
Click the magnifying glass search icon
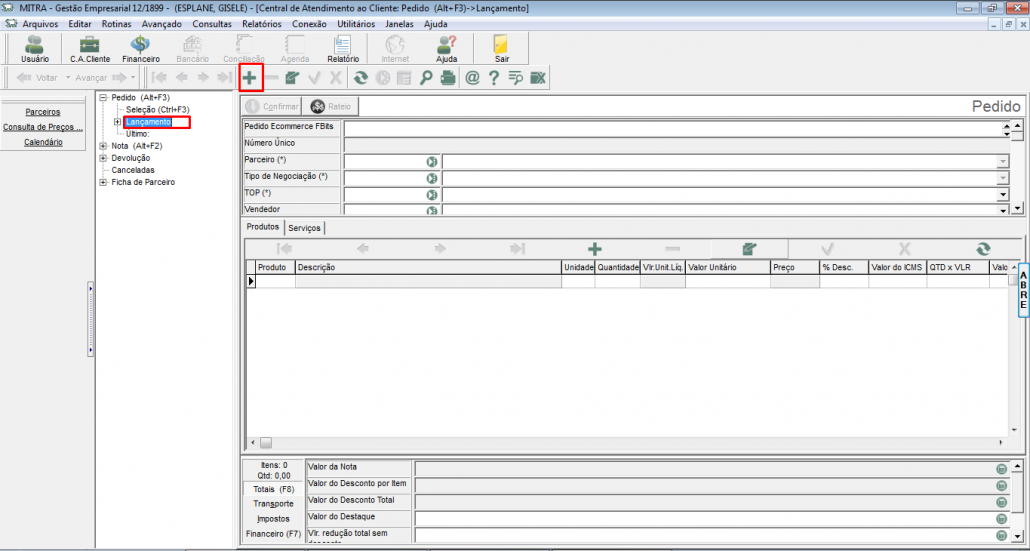pyautogui.click(x=426, y=77)
